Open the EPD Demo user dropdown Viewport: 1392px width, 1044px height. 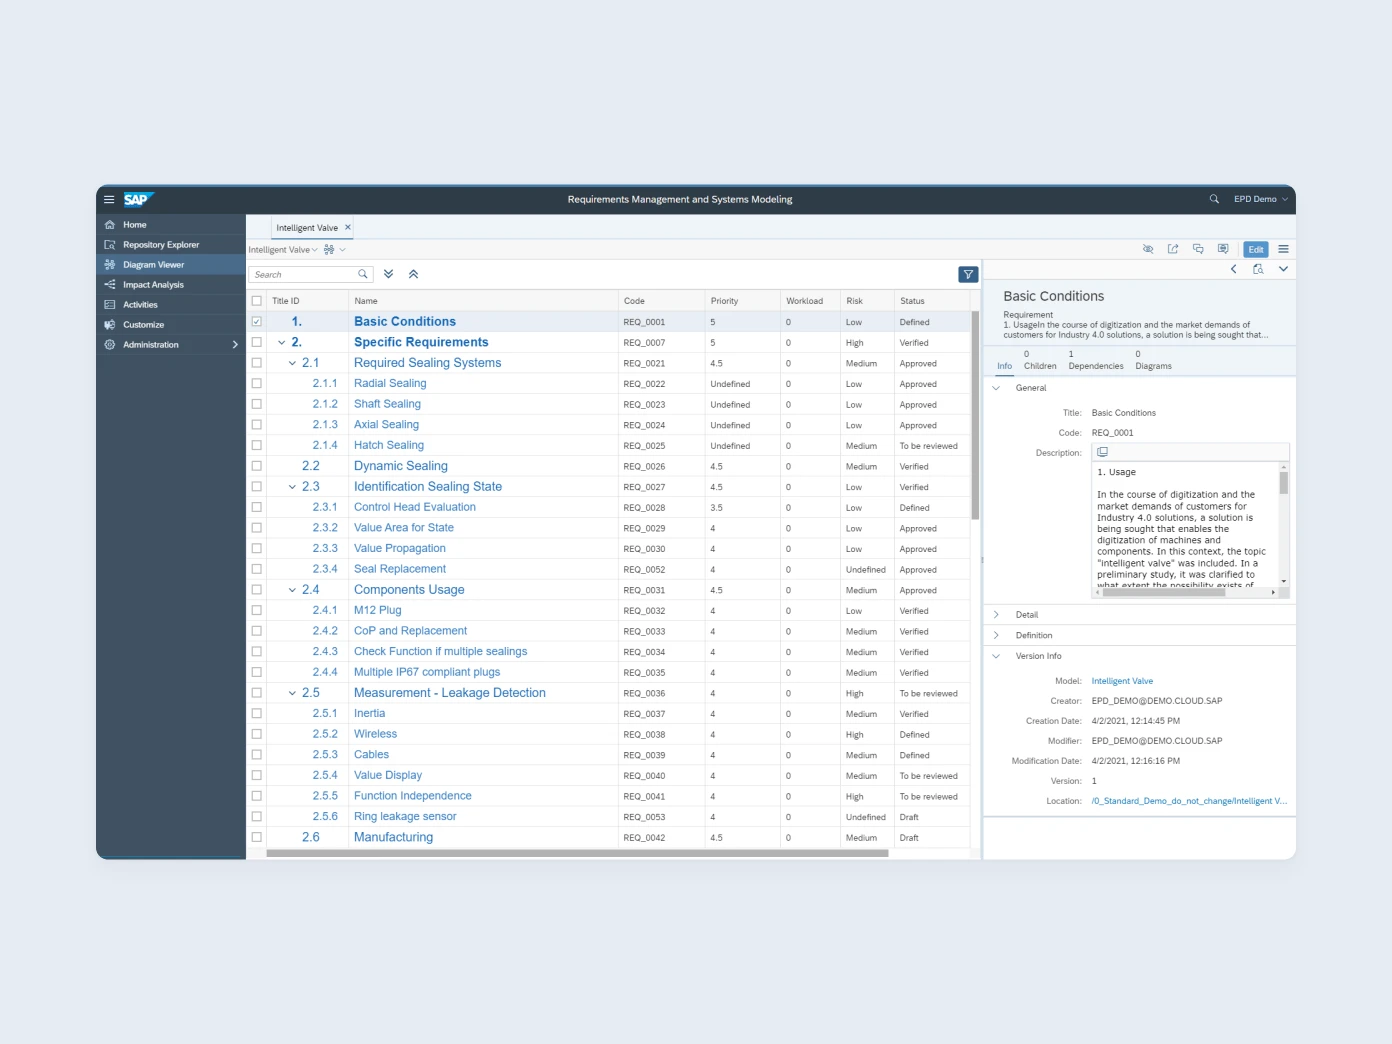pyautogui.click(x=1258, y=199)
